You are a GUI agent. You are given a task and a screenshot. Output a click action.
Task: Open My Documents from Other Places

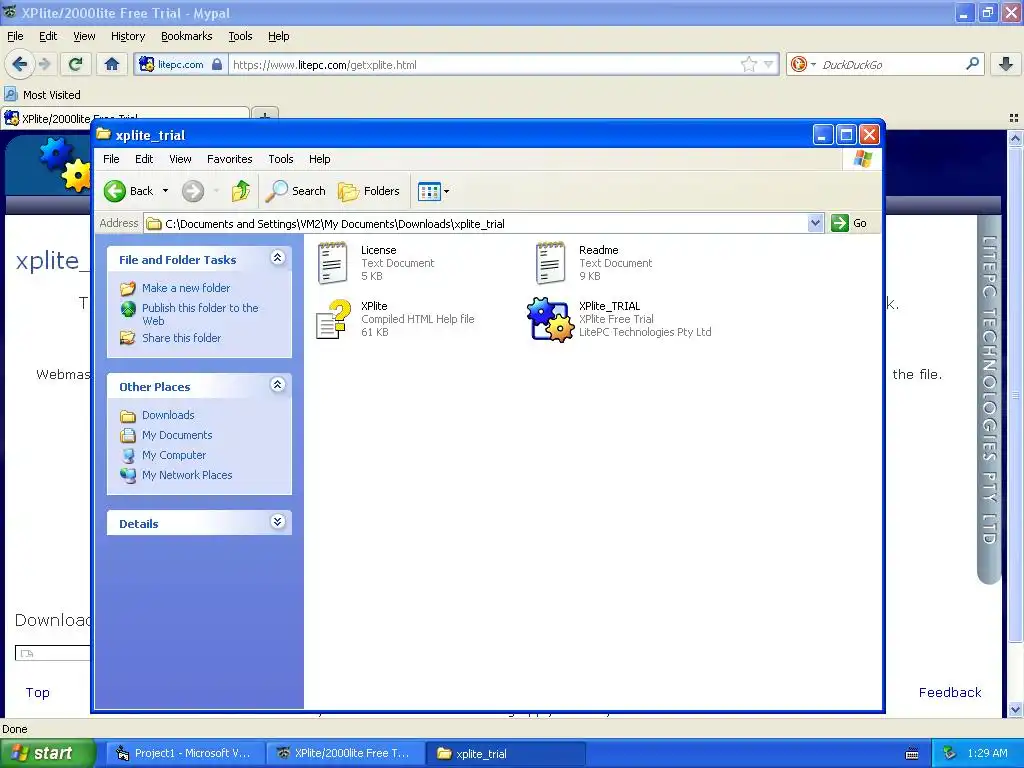(177, 435)
